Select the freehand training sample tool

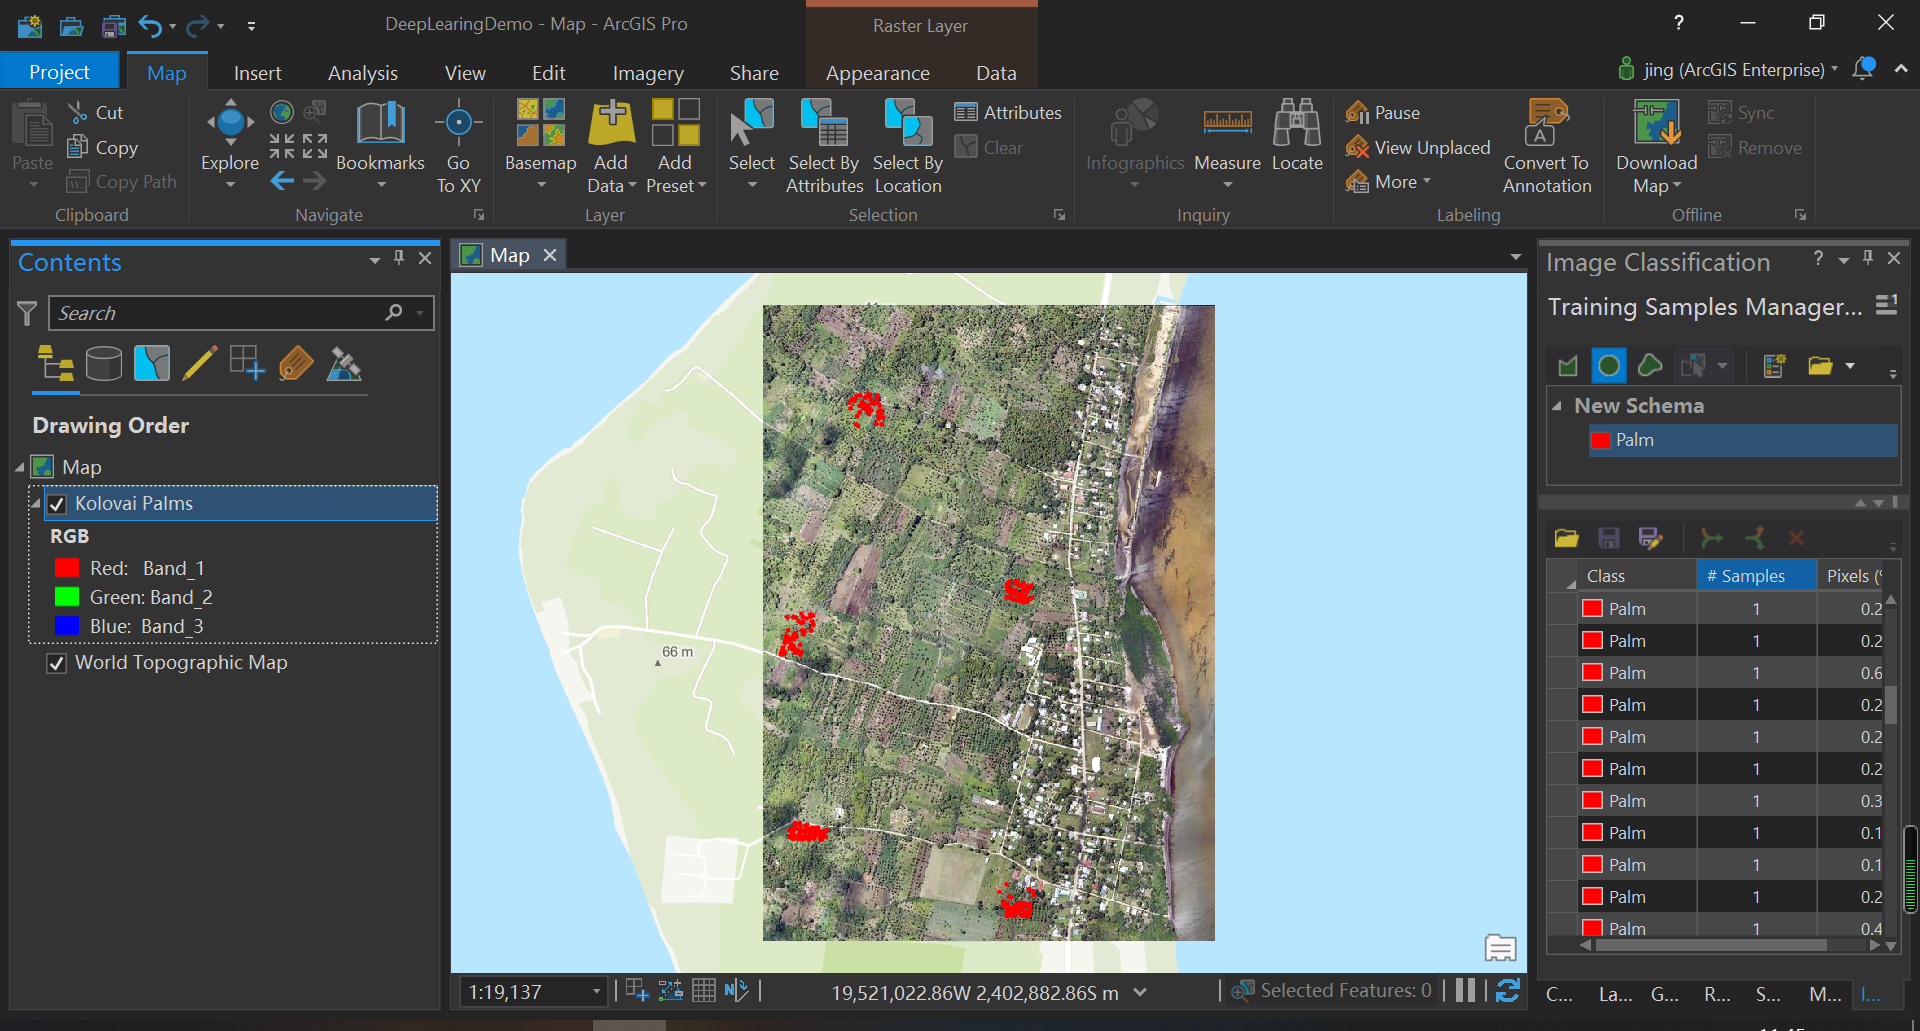pyautogui.click(x=1650, y=366)
